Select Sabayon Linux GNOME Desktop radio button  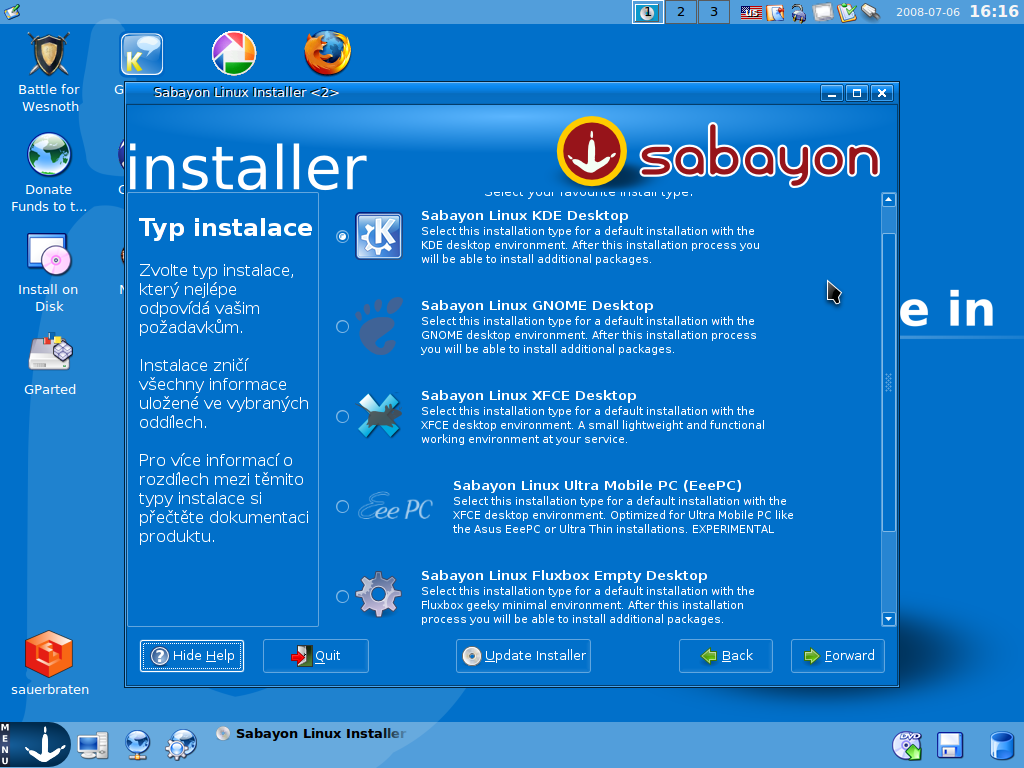342,327
